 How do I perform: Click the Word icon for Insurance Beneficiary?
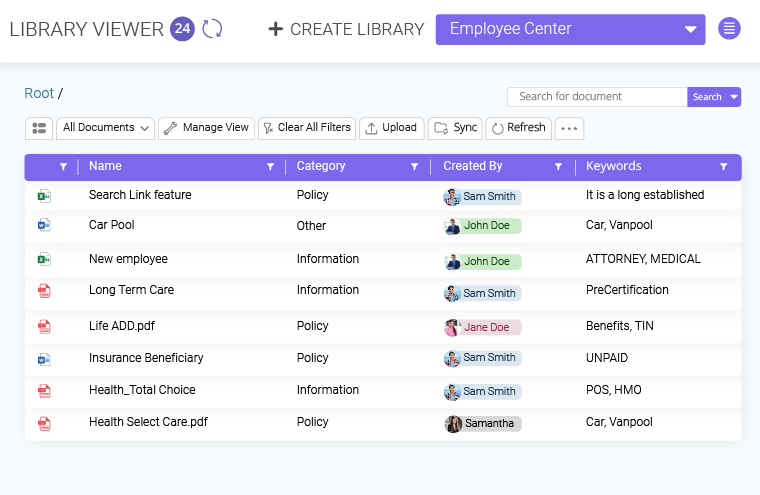click(x=44, y=359)
